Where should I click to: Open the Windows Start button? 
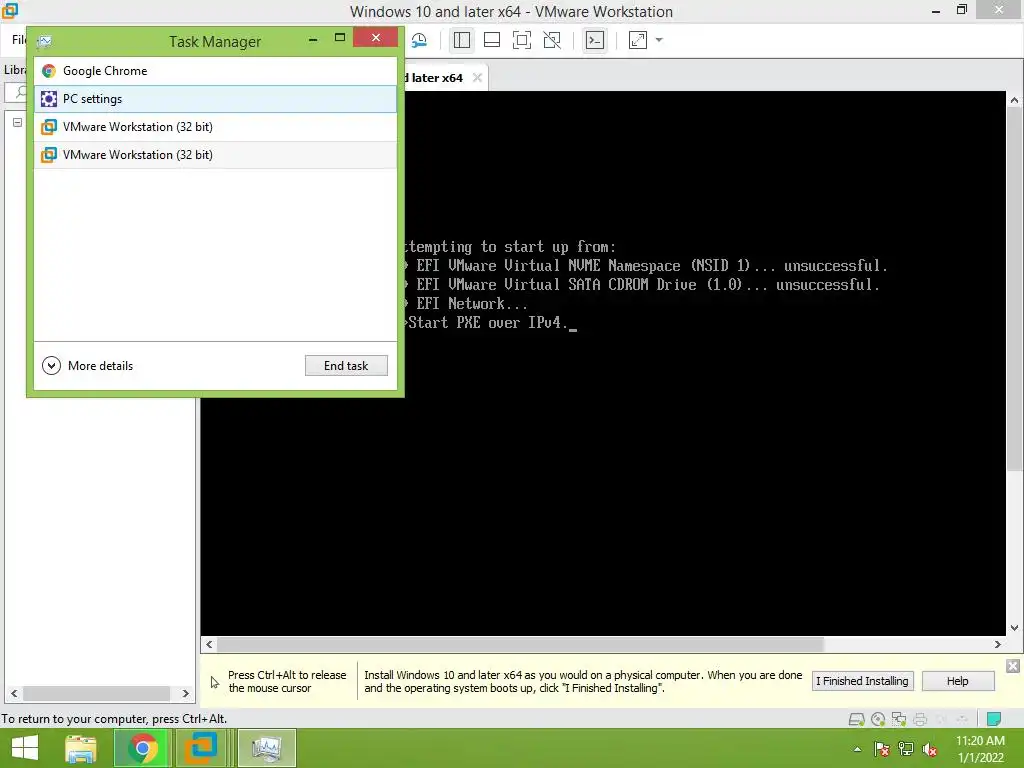(x=25, y=748)
